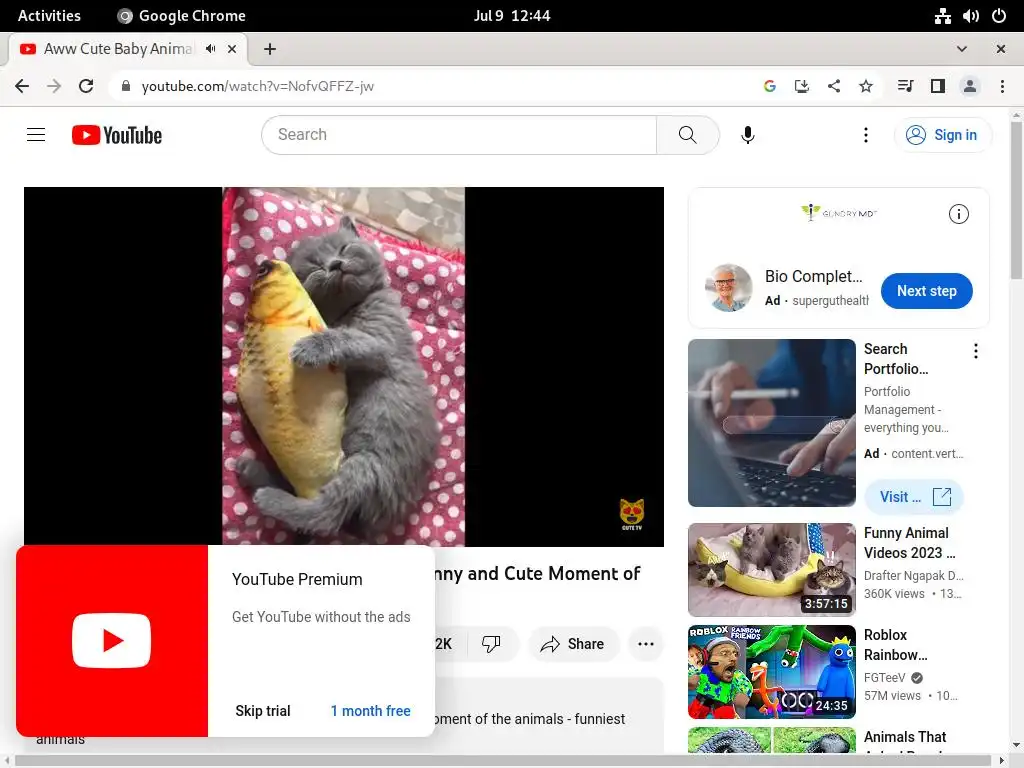Click Skip trial in Premium popup
Screen dimensions: 1024x768
pos(263,711)
